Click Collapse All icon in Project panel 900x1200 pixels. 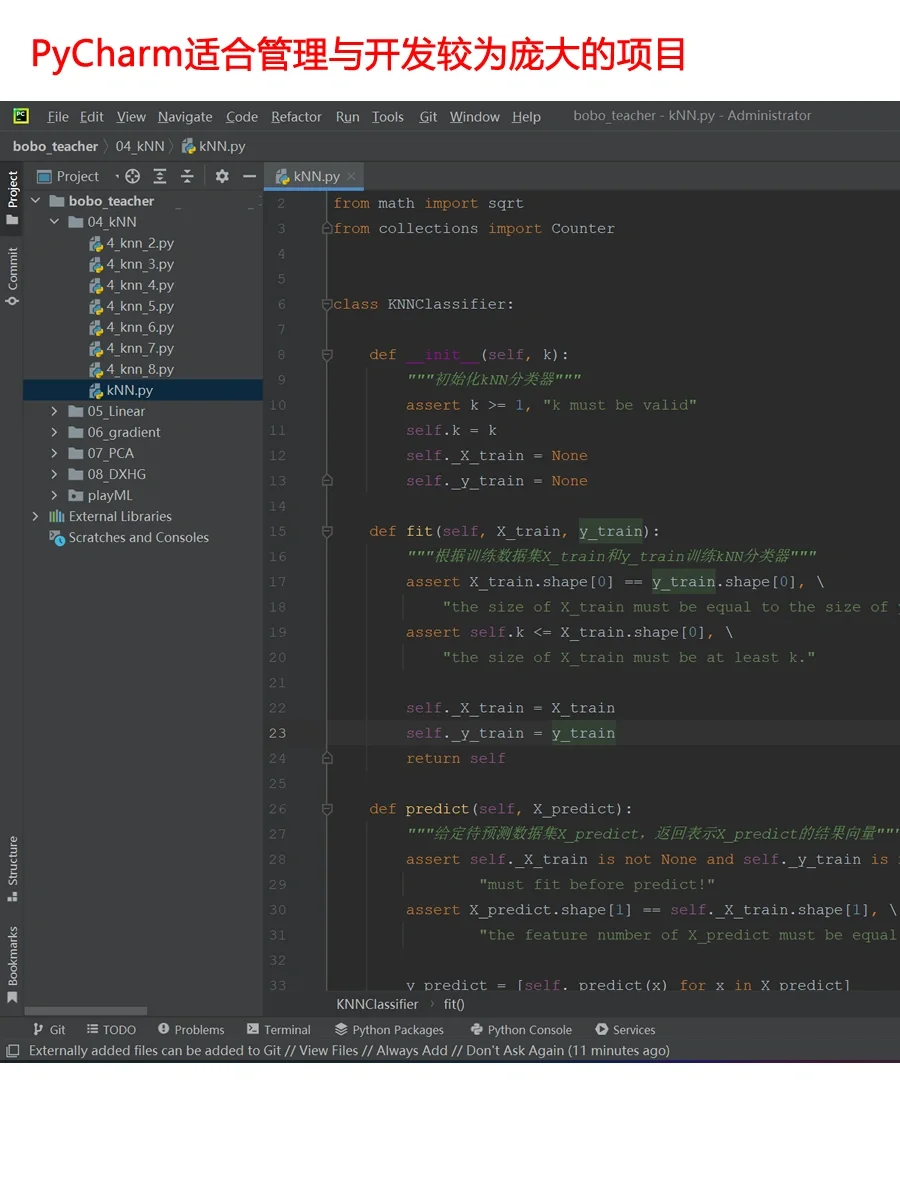click(187, 176)
